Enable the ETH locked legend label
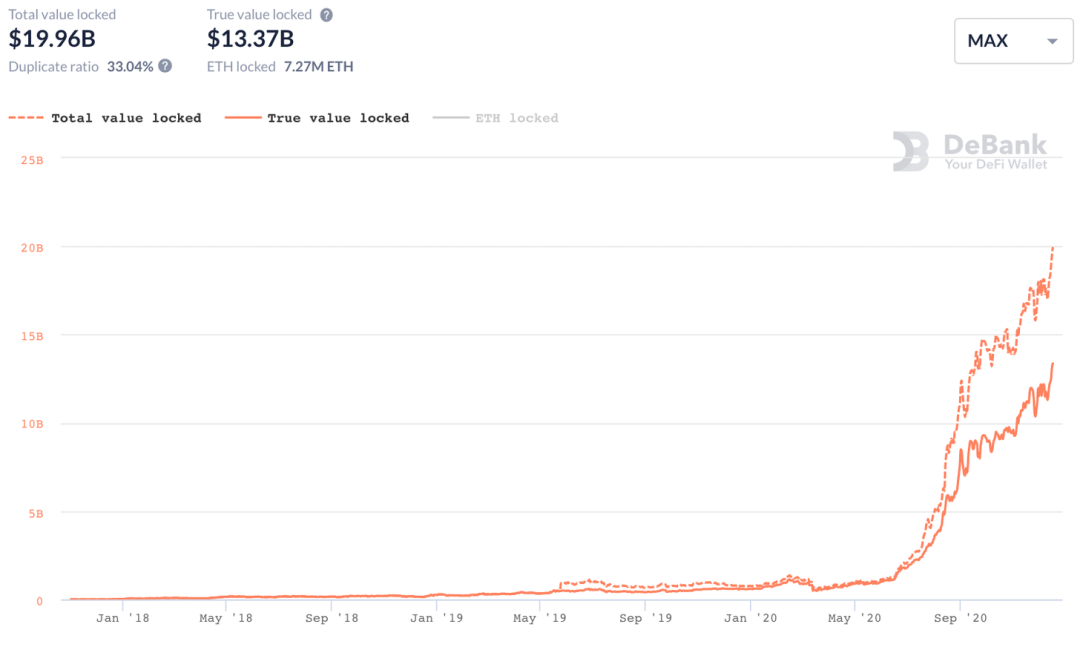The height and width of the screenshot is (650, 1080). click(518, 118)
